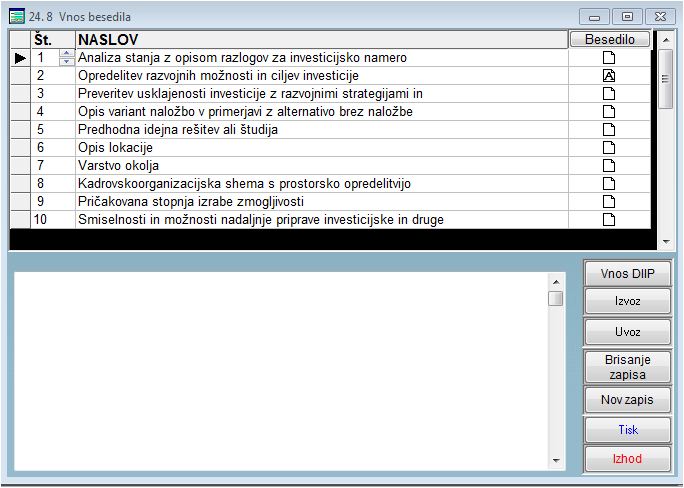The width and height of the screenshot is (684, 488).
Task: Click the Besedilo column header button
Action: [609, 40]
